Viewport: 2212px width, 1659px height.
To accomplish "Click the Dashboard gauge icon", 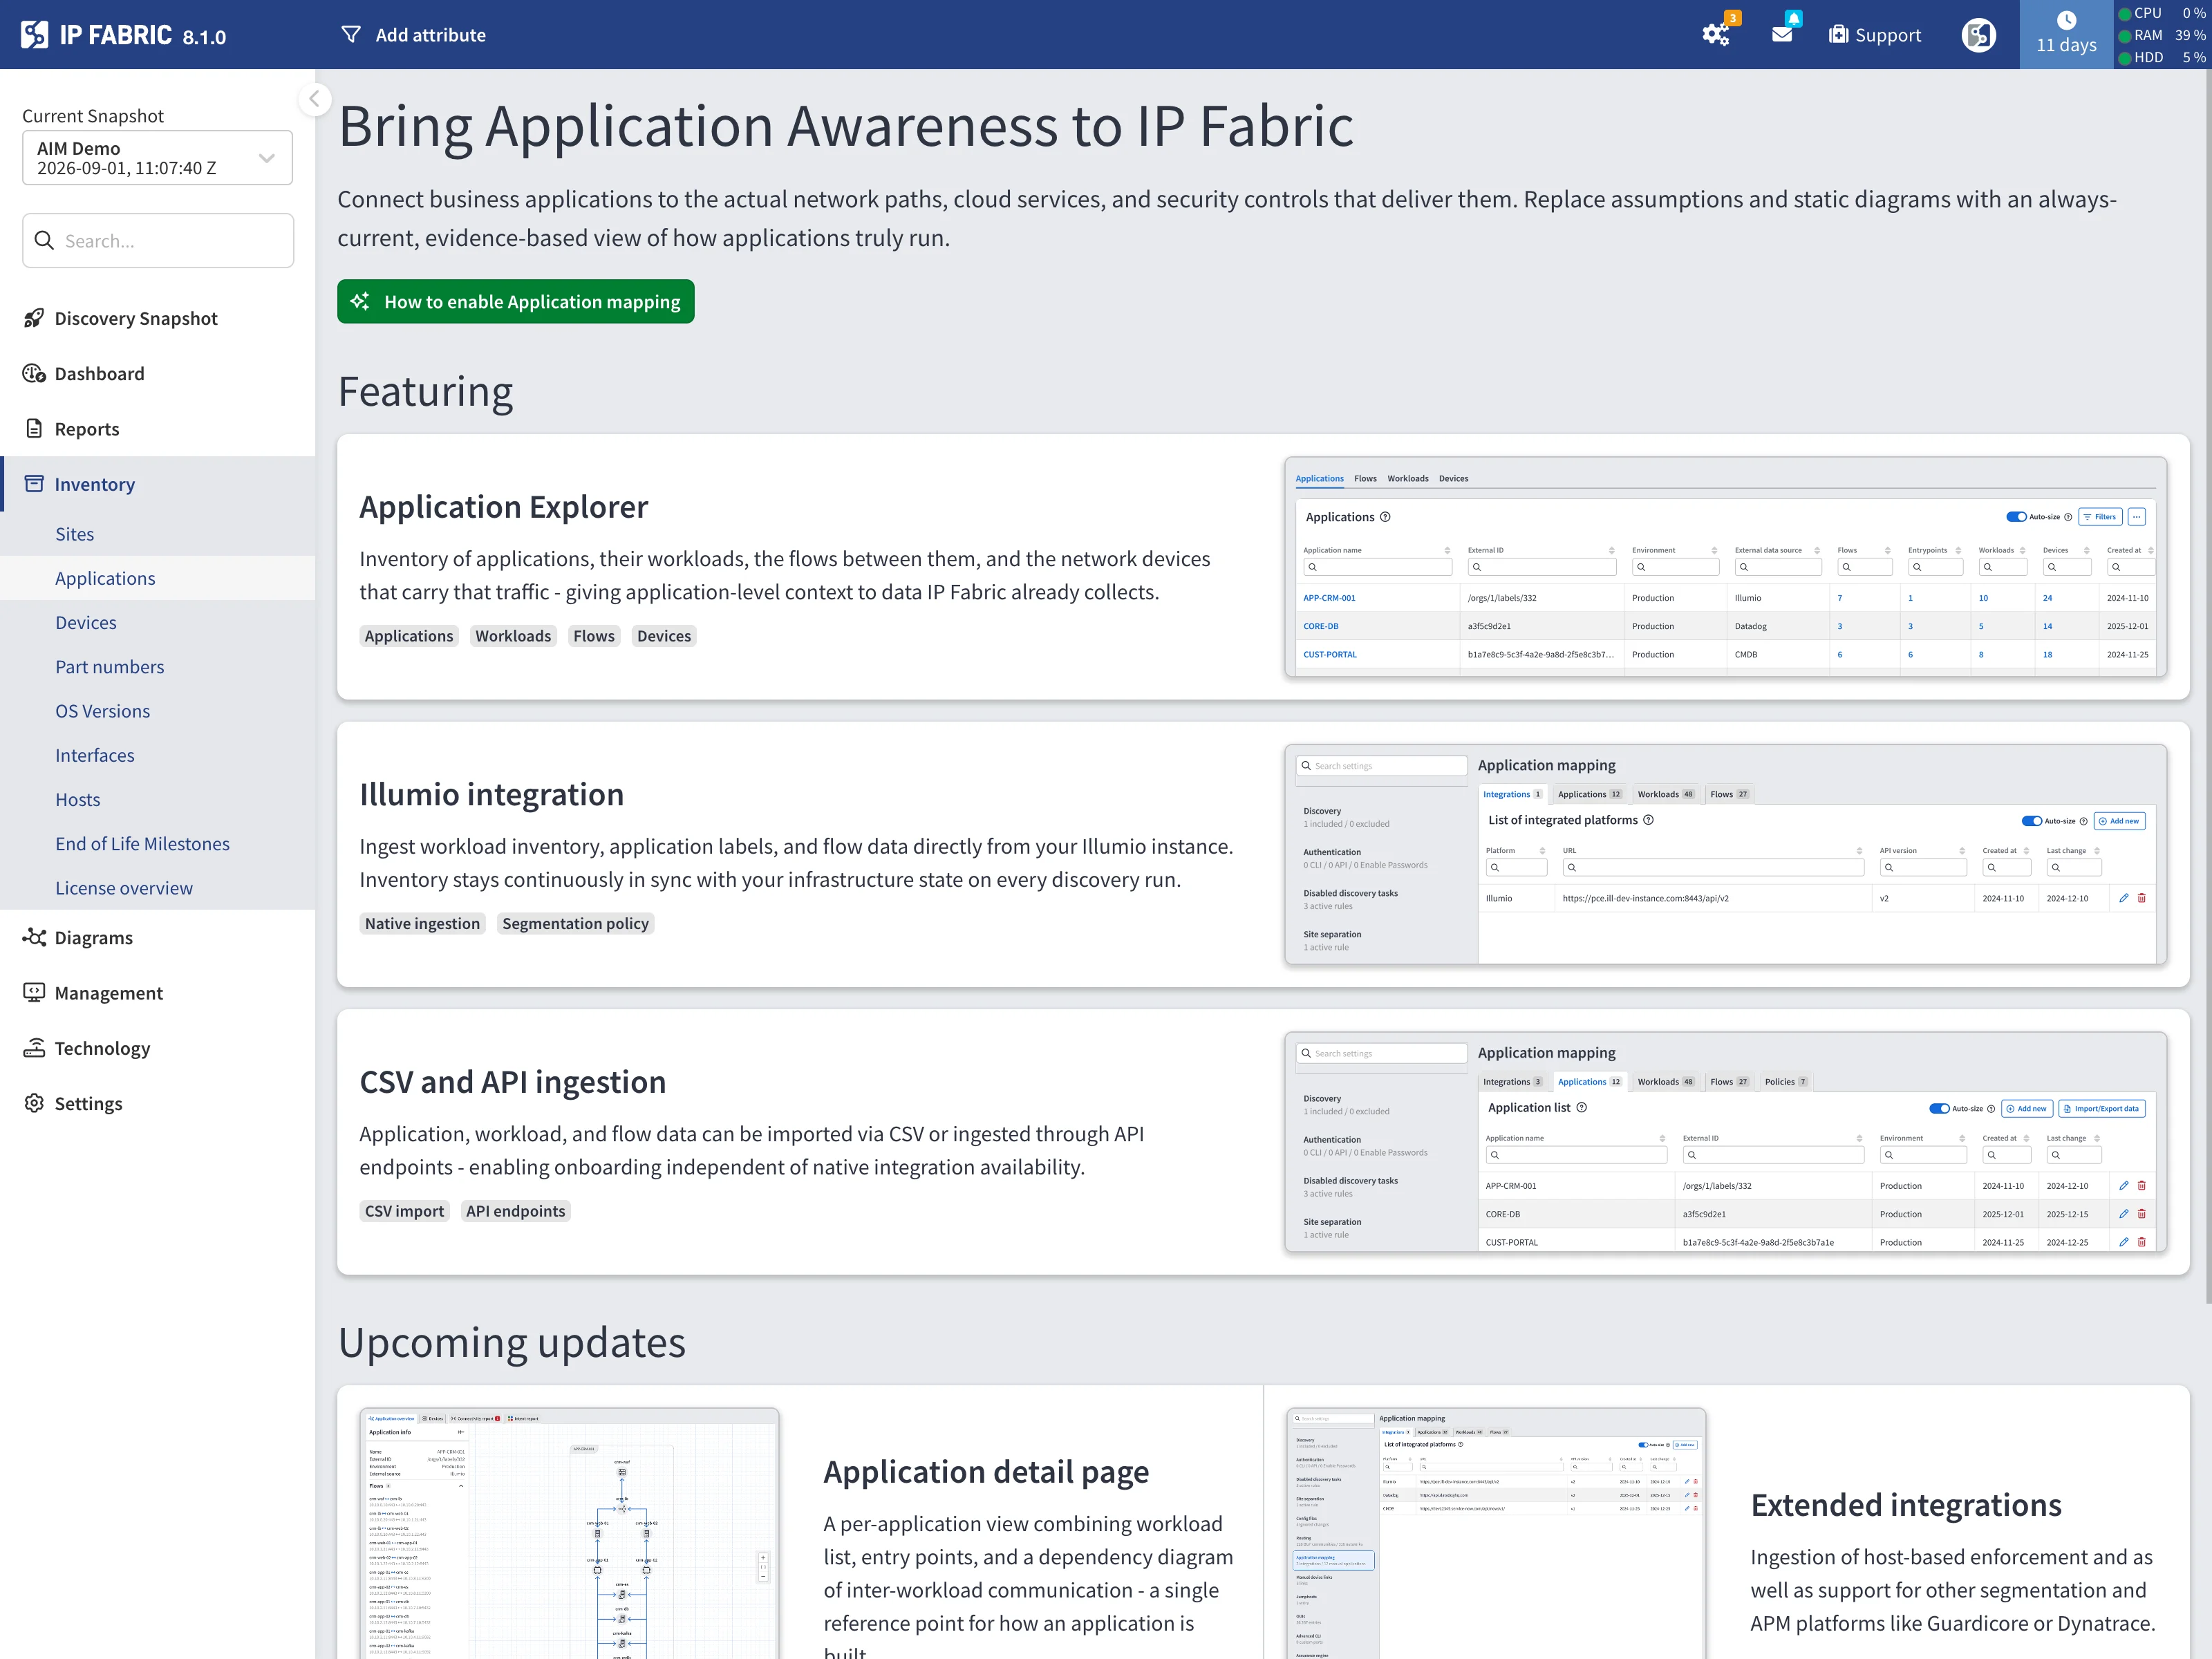I will [x=34, y=373].
